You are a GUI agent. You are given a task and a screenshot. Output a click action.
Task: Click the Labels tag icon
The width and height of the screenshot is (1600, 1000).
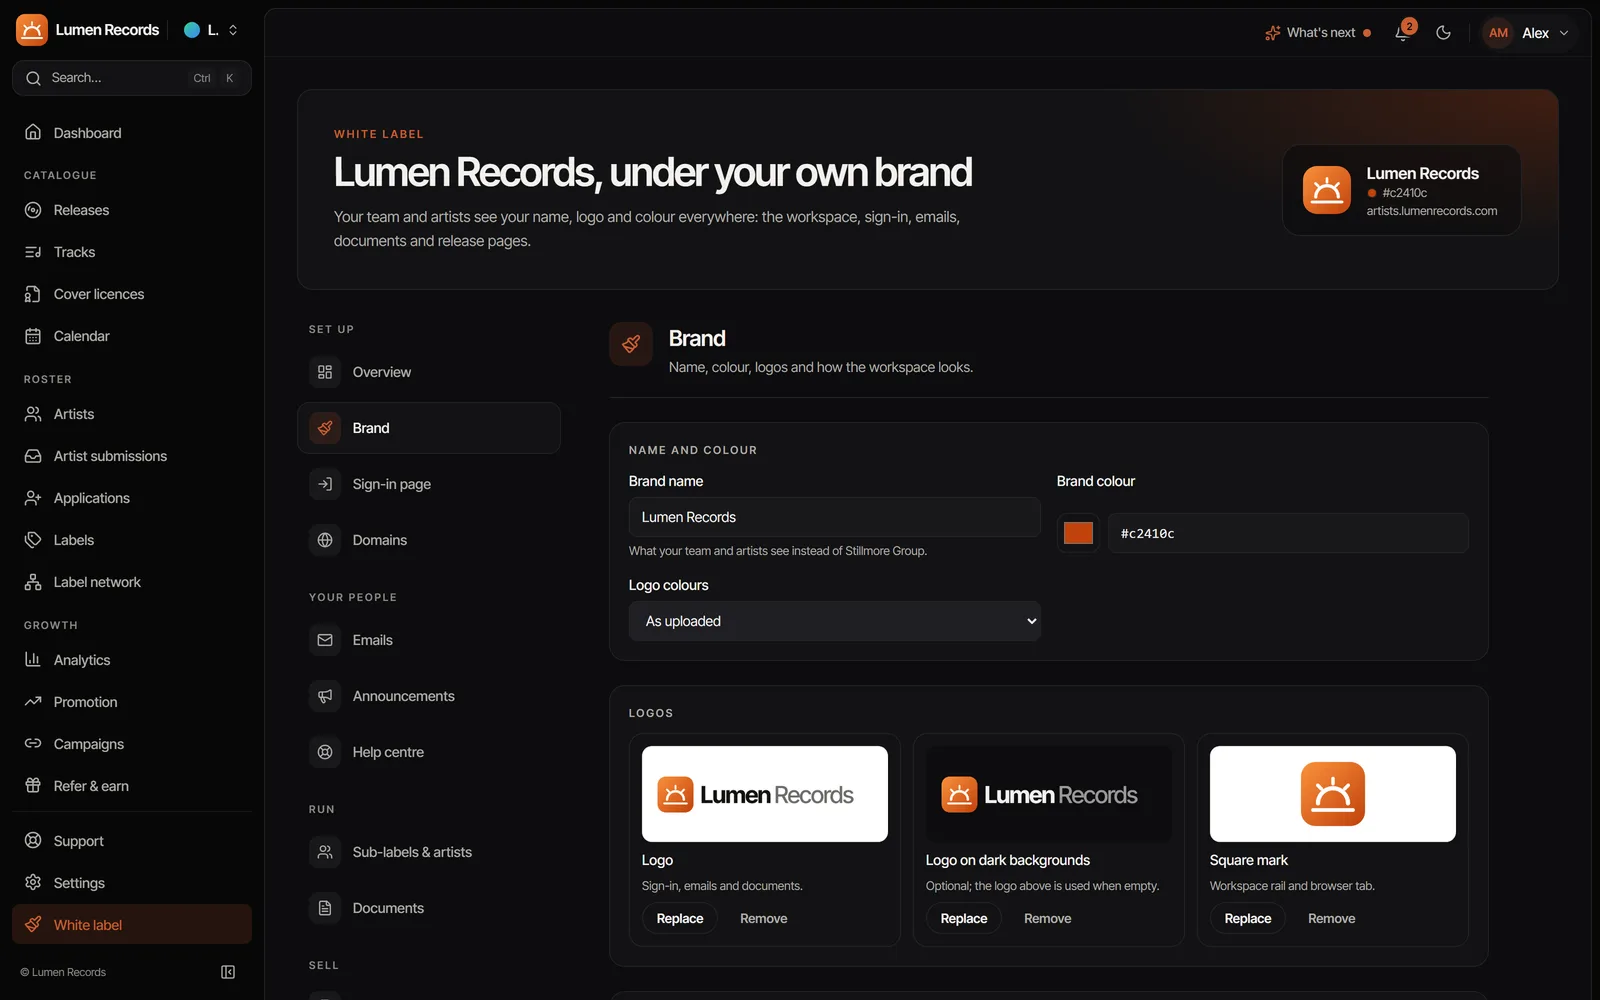click(x=33, y=540)
